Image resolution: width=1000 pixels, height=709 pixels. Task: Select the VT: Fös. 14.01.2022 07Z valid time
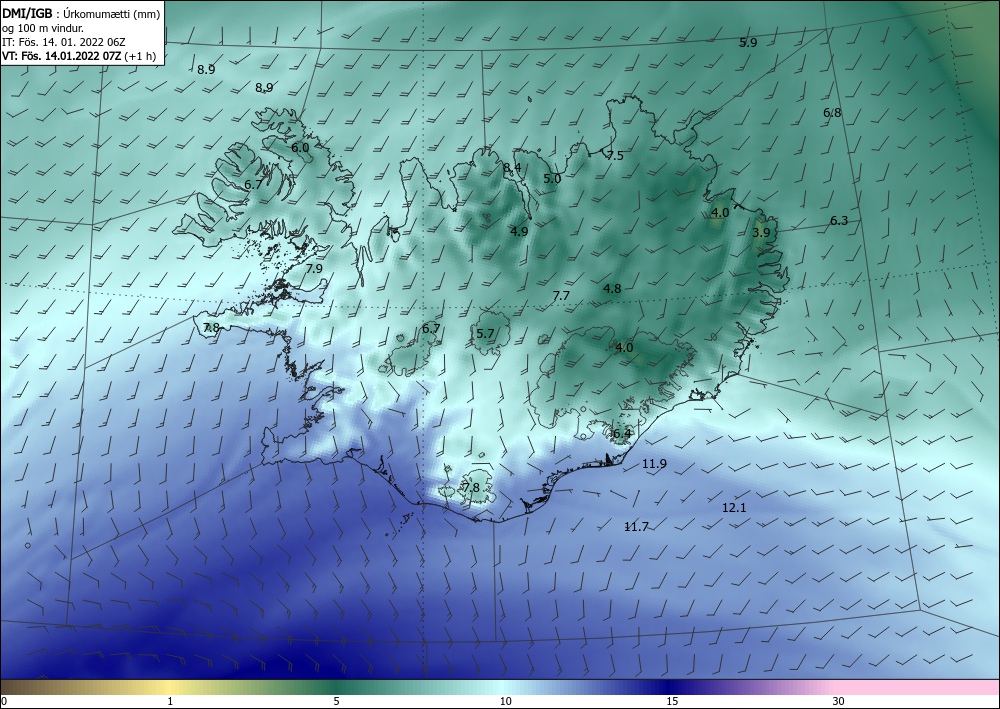(x=61, y=56)
